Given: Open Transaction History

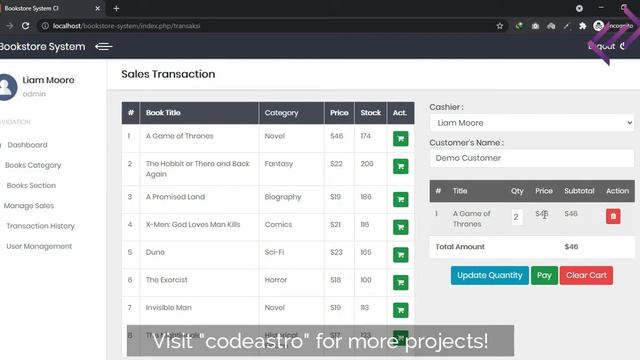Looking at the screenshot, I should coord(40,226).
